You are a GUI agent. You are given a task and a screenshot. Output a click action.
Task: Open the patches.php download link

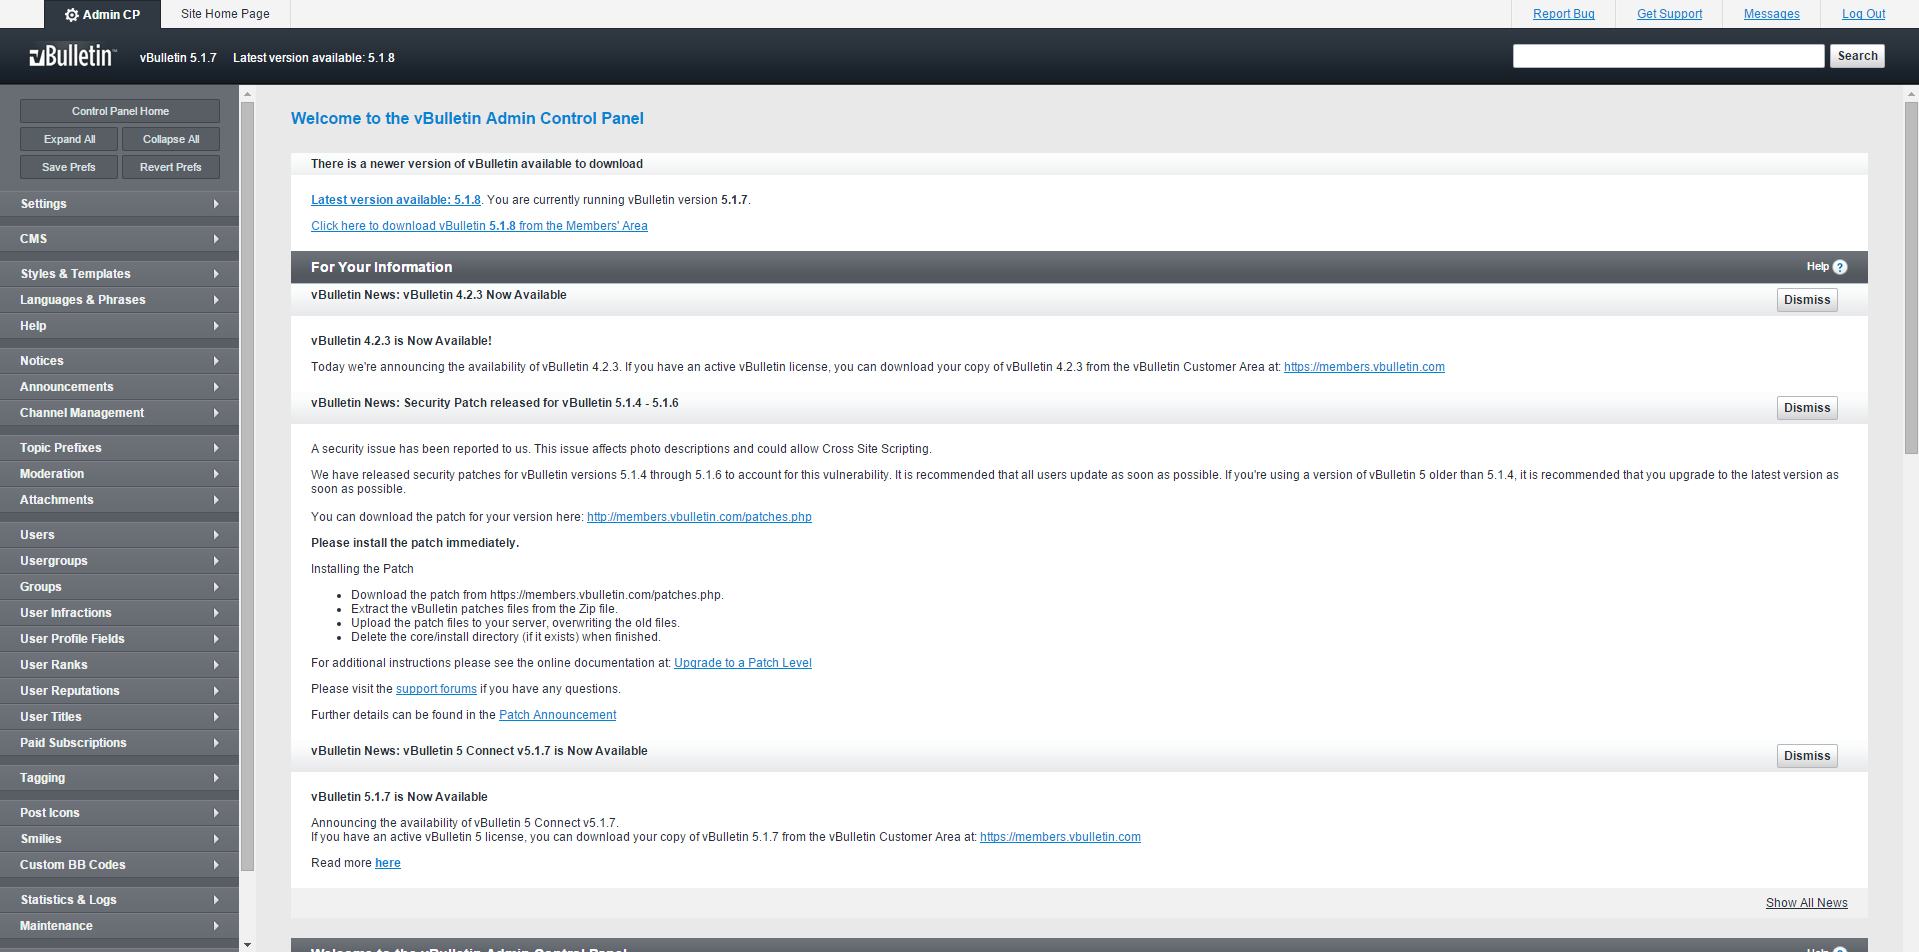[x=699, y=517]
